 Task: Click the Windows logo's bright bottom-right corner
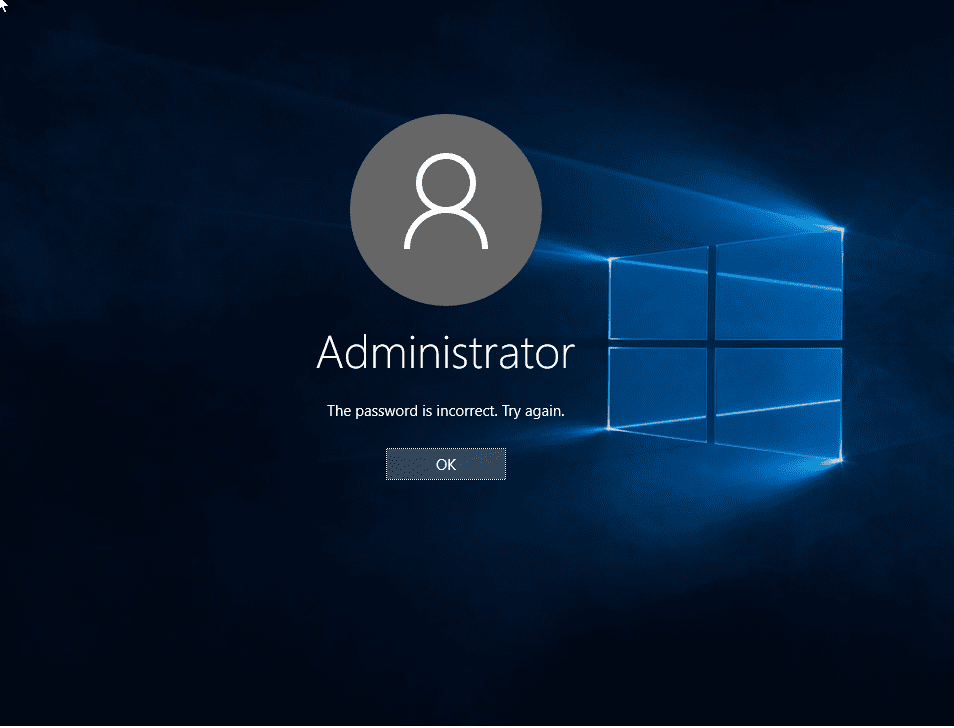(x=840, y=460)
